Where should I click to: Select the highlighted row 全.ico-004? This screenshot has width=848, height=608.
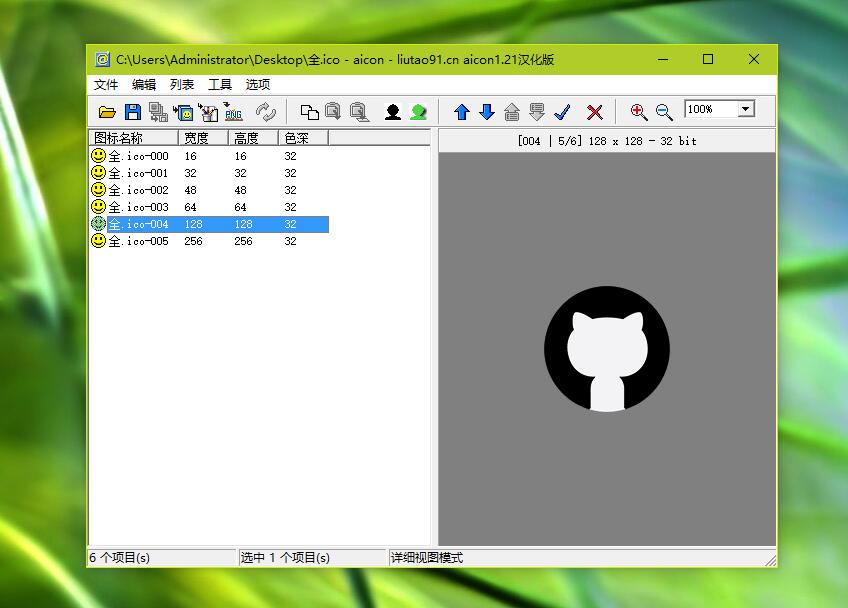click(x=209, y=224)
